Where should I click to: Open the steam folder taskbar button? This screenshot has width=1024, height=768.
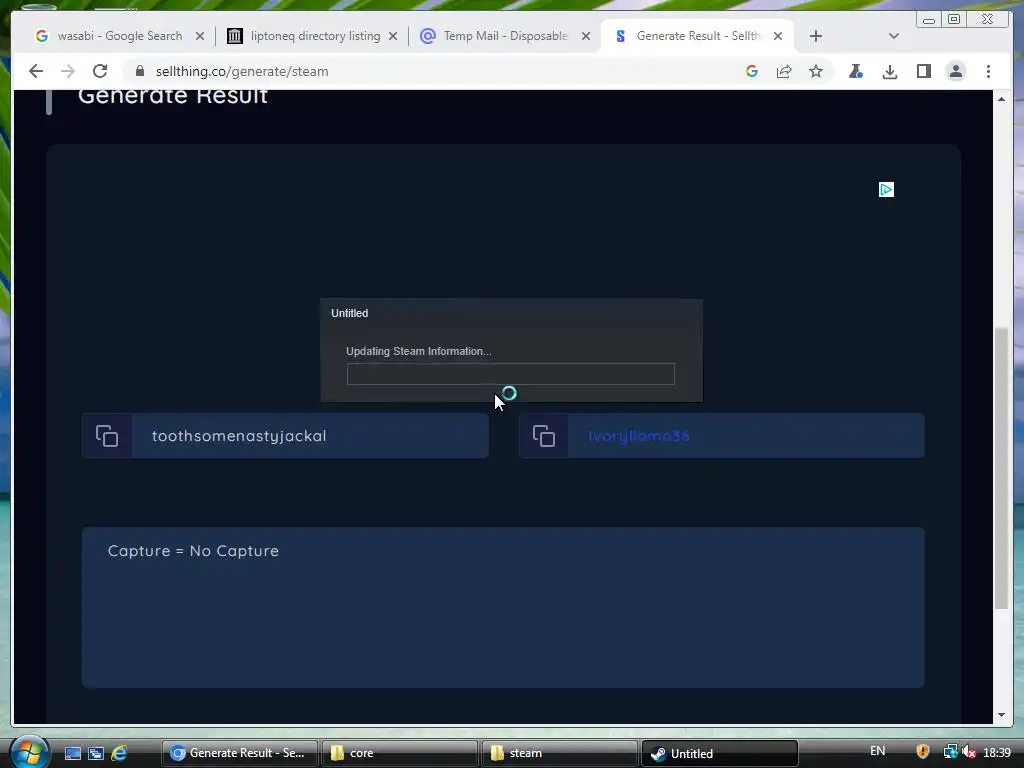[x=560, y=753]
